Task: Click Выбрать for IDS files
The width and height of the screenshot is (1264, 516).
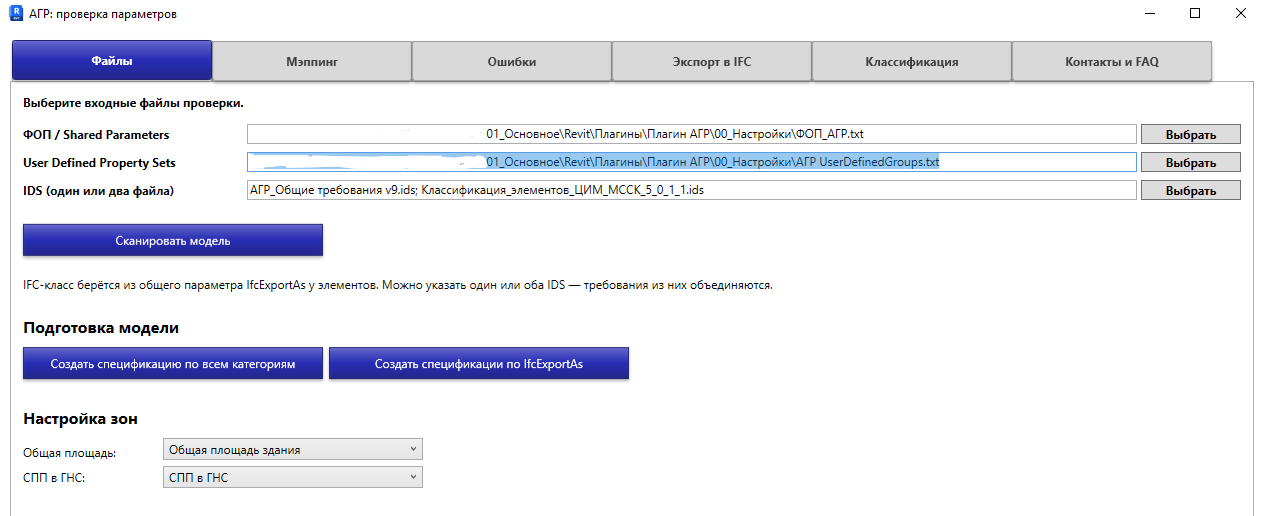Action: 1191,190
